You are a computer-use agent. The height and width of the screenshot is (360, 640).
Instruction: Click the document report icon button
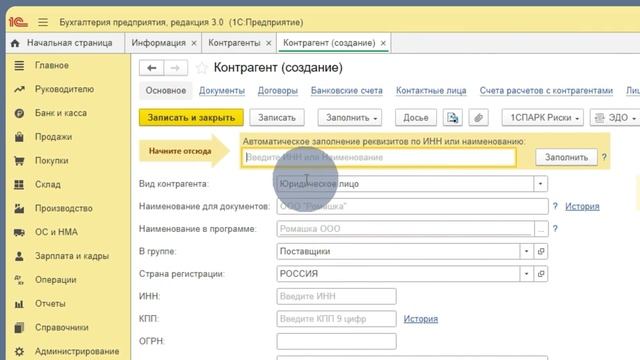click(453, 118)
